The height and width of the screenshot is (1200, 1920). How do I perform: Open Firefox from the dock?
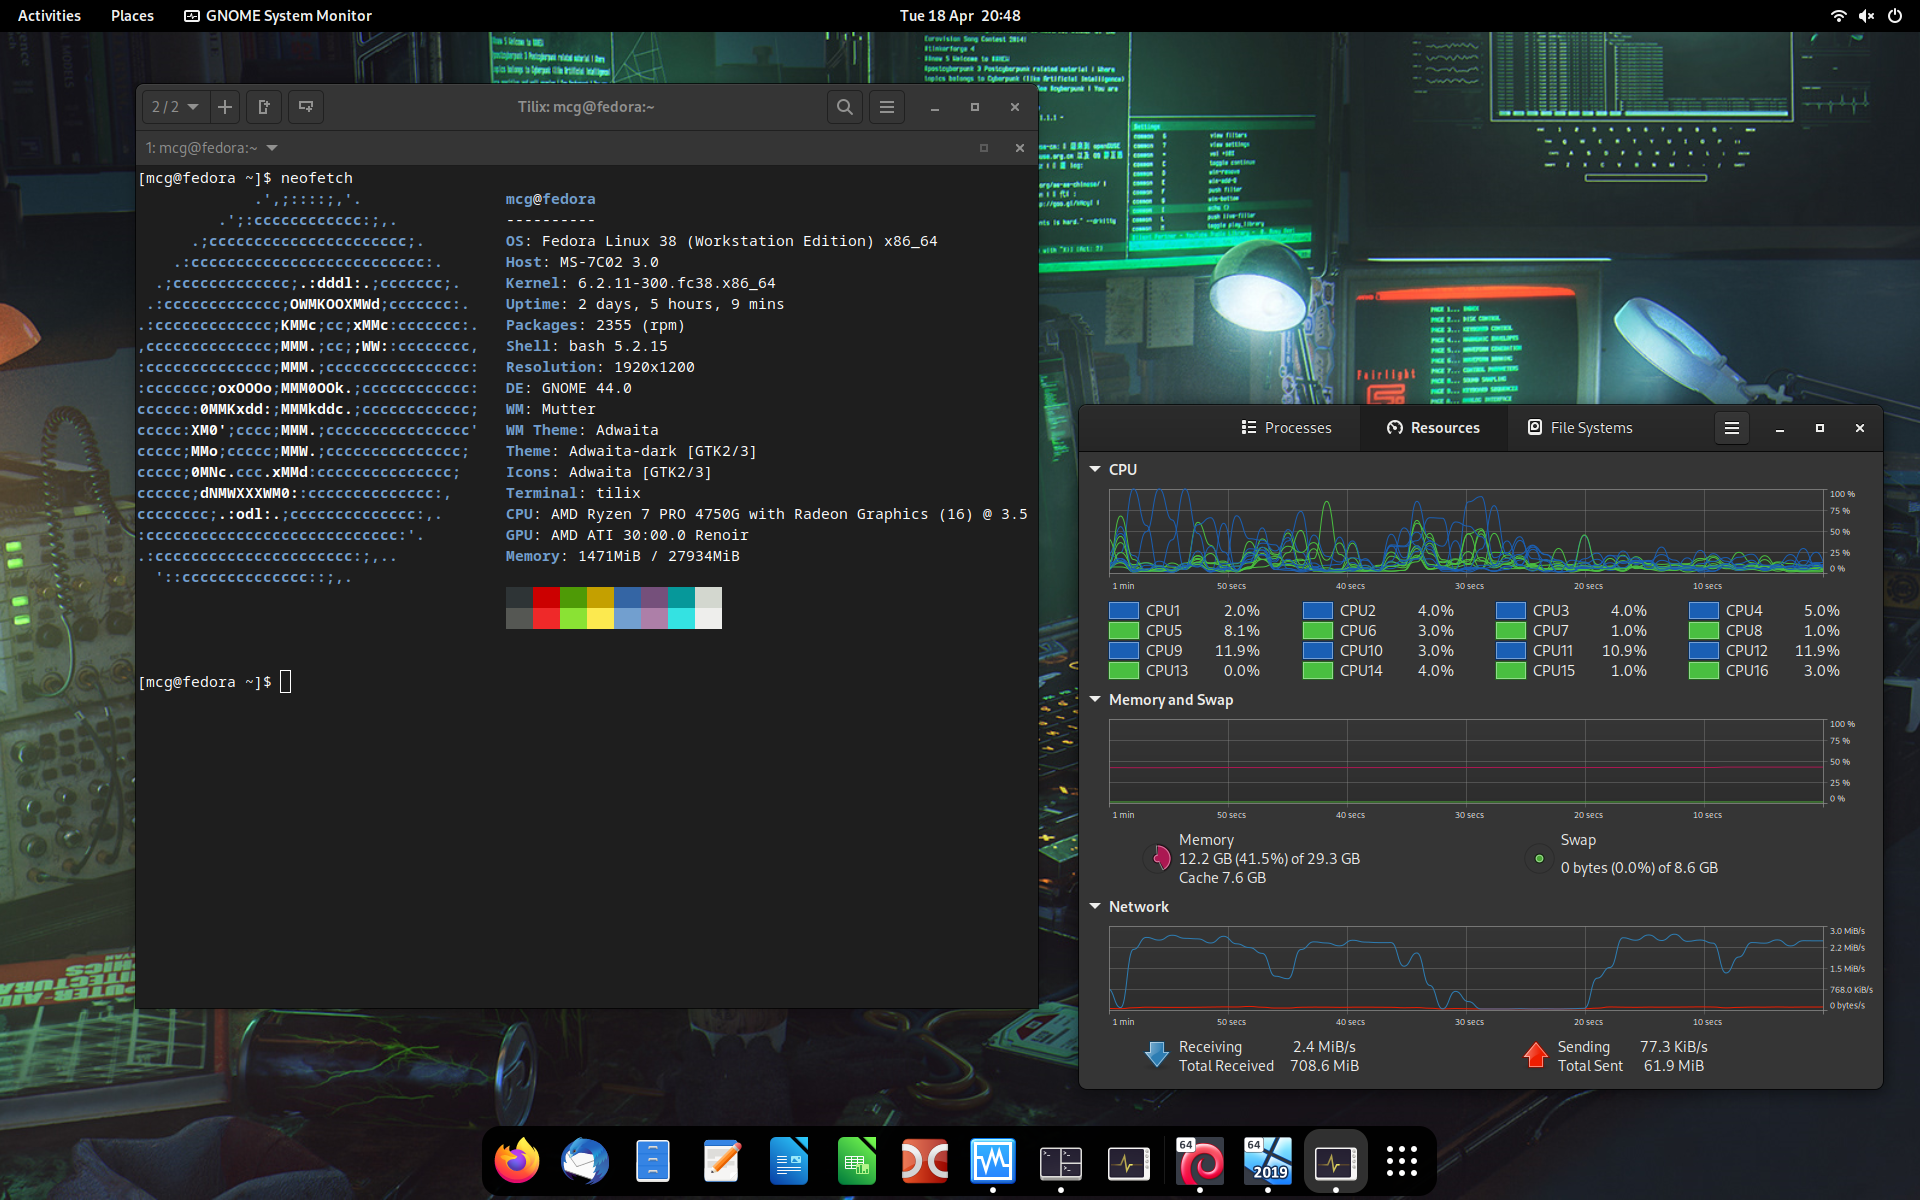tap(517, 1161)
